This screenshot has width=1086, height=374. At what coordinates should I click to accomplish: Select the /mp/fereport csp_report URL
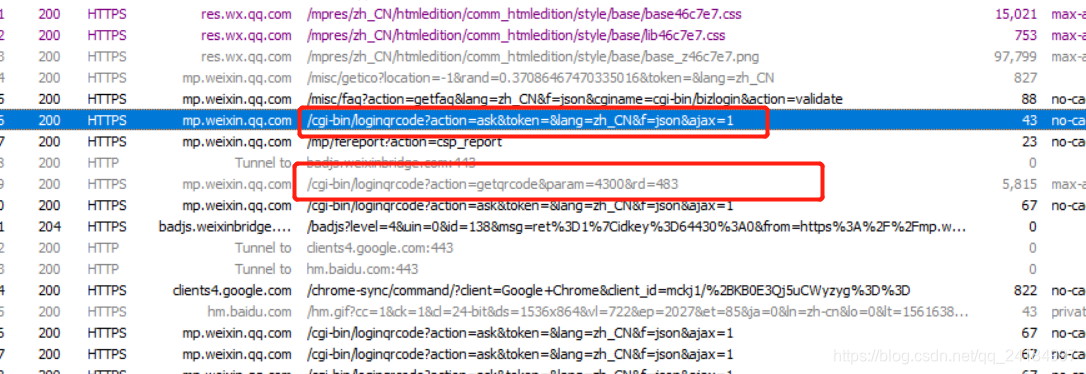coord(404,143)
